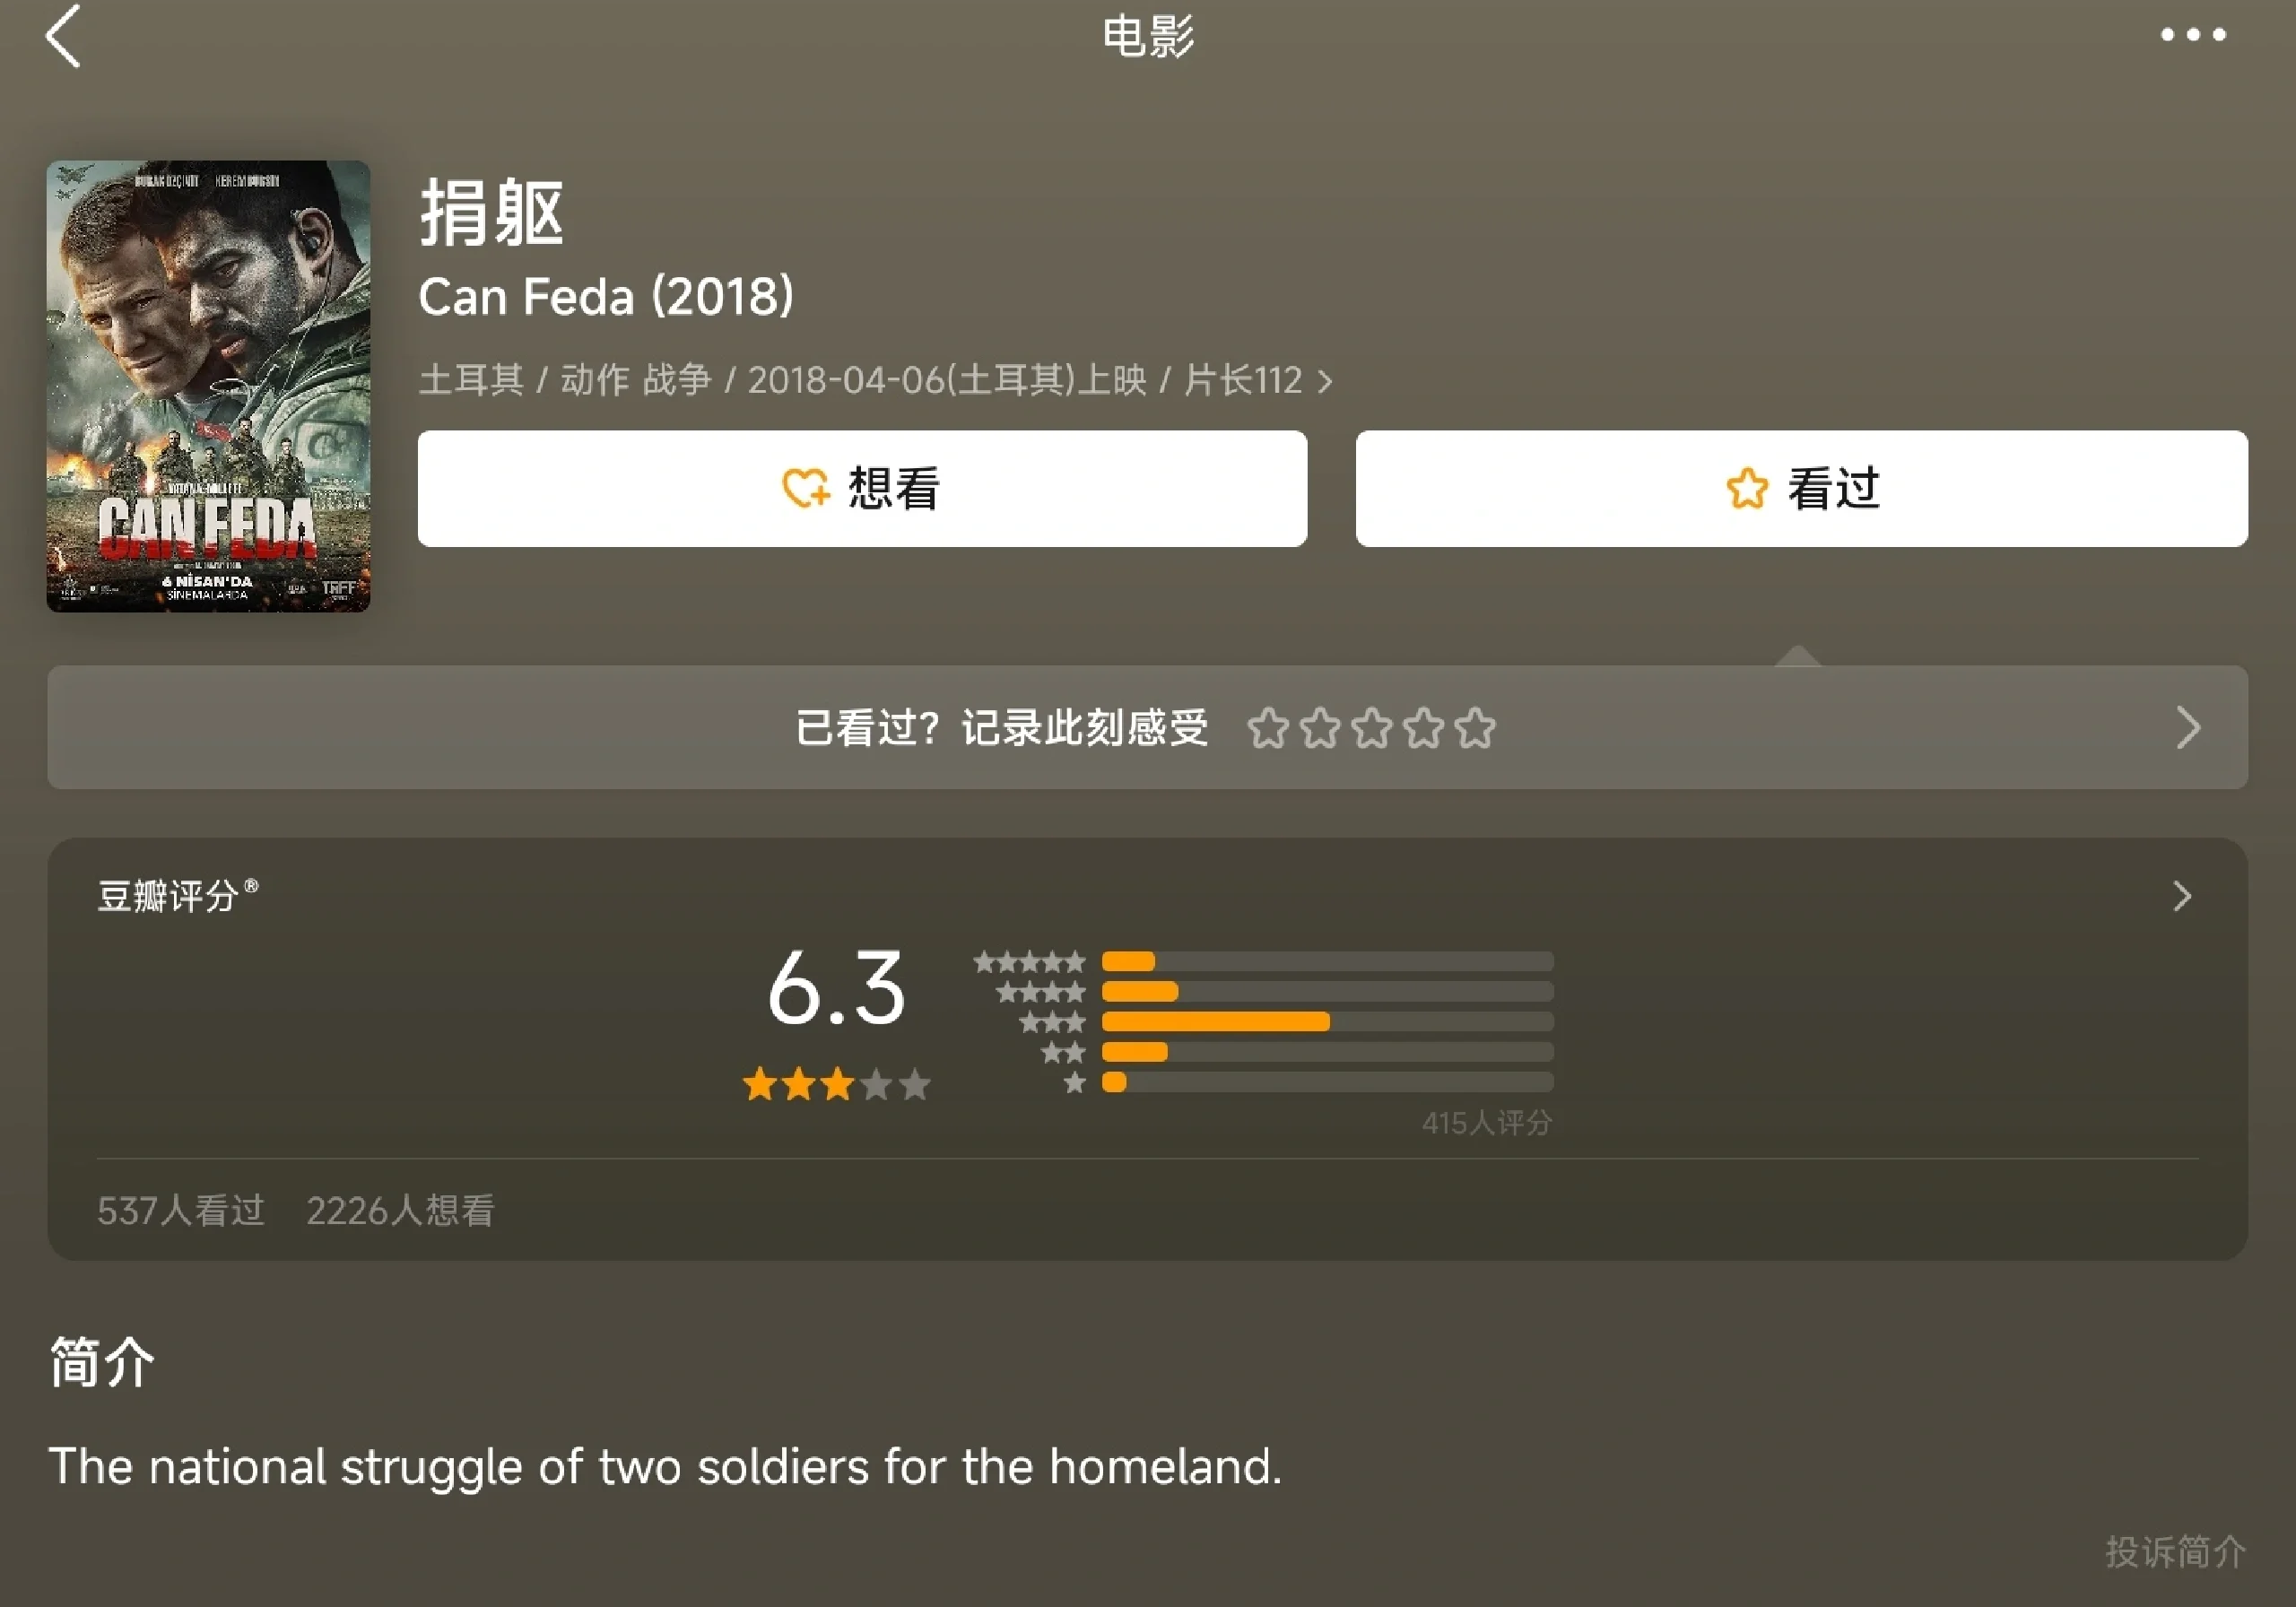2296x1607 pixels.
Task: Rate two stars in the rating prompt
Action: pyautogui.click(x=1320, y=728)
